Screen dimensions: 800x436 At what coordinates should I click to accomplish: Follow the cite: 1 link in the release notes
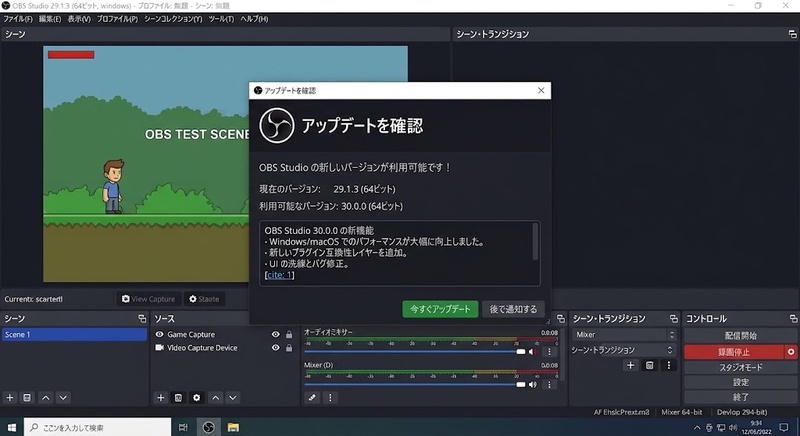280,275
